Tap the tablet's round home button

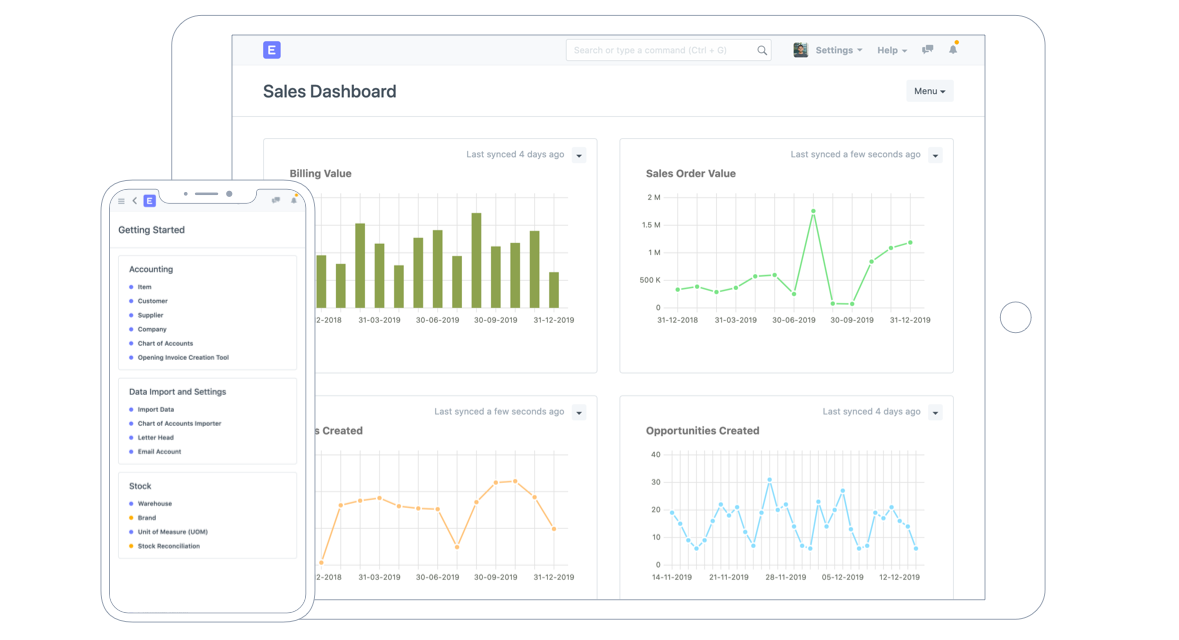pos(1015,317)
